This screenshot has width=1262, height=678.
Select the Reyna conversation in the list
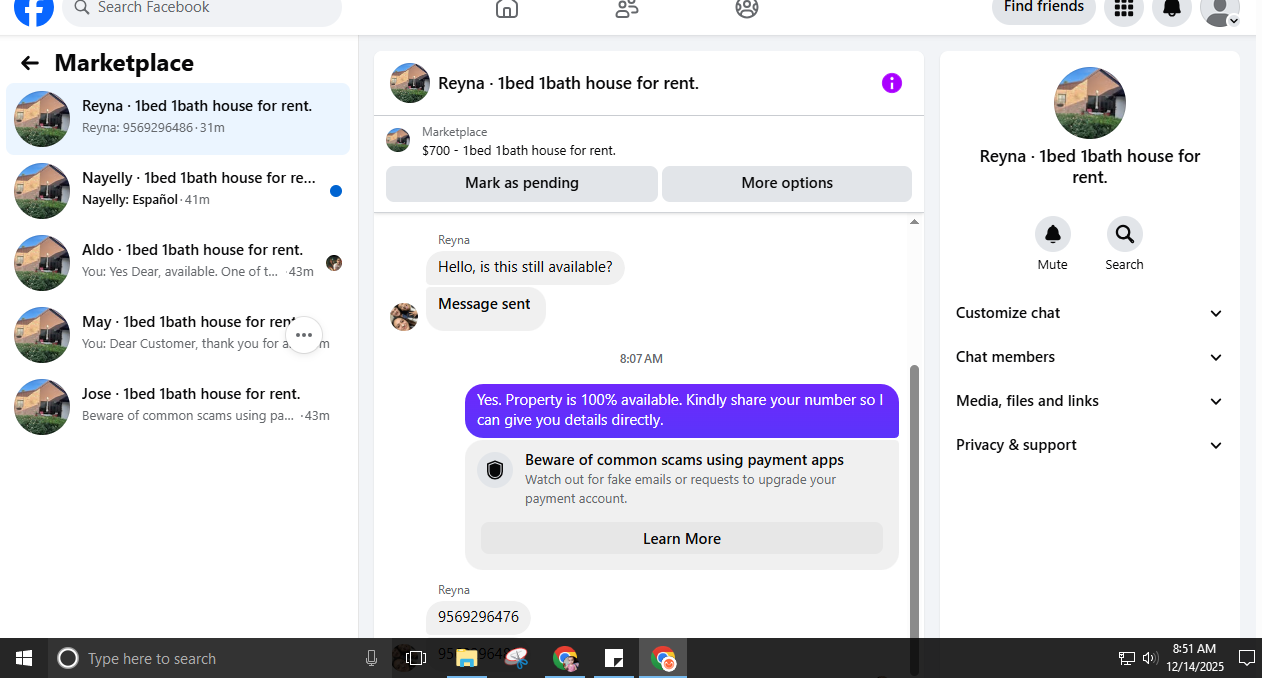178,119
